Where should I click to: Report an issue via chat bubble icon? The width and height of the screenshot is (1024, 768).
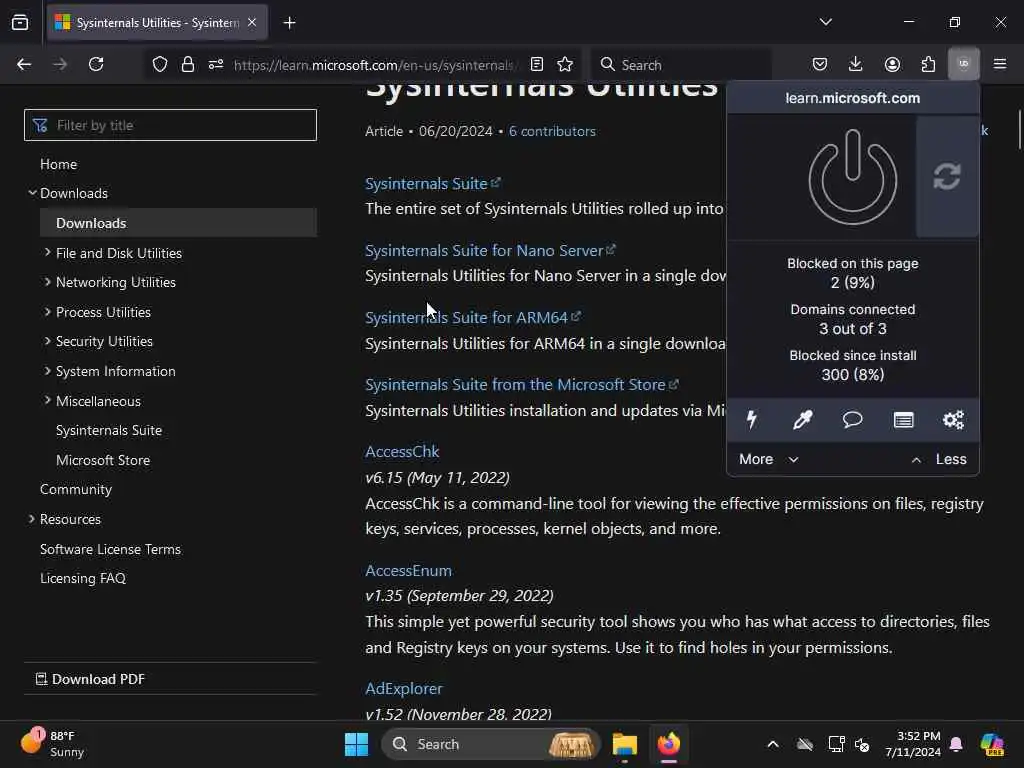pos(852,419)
